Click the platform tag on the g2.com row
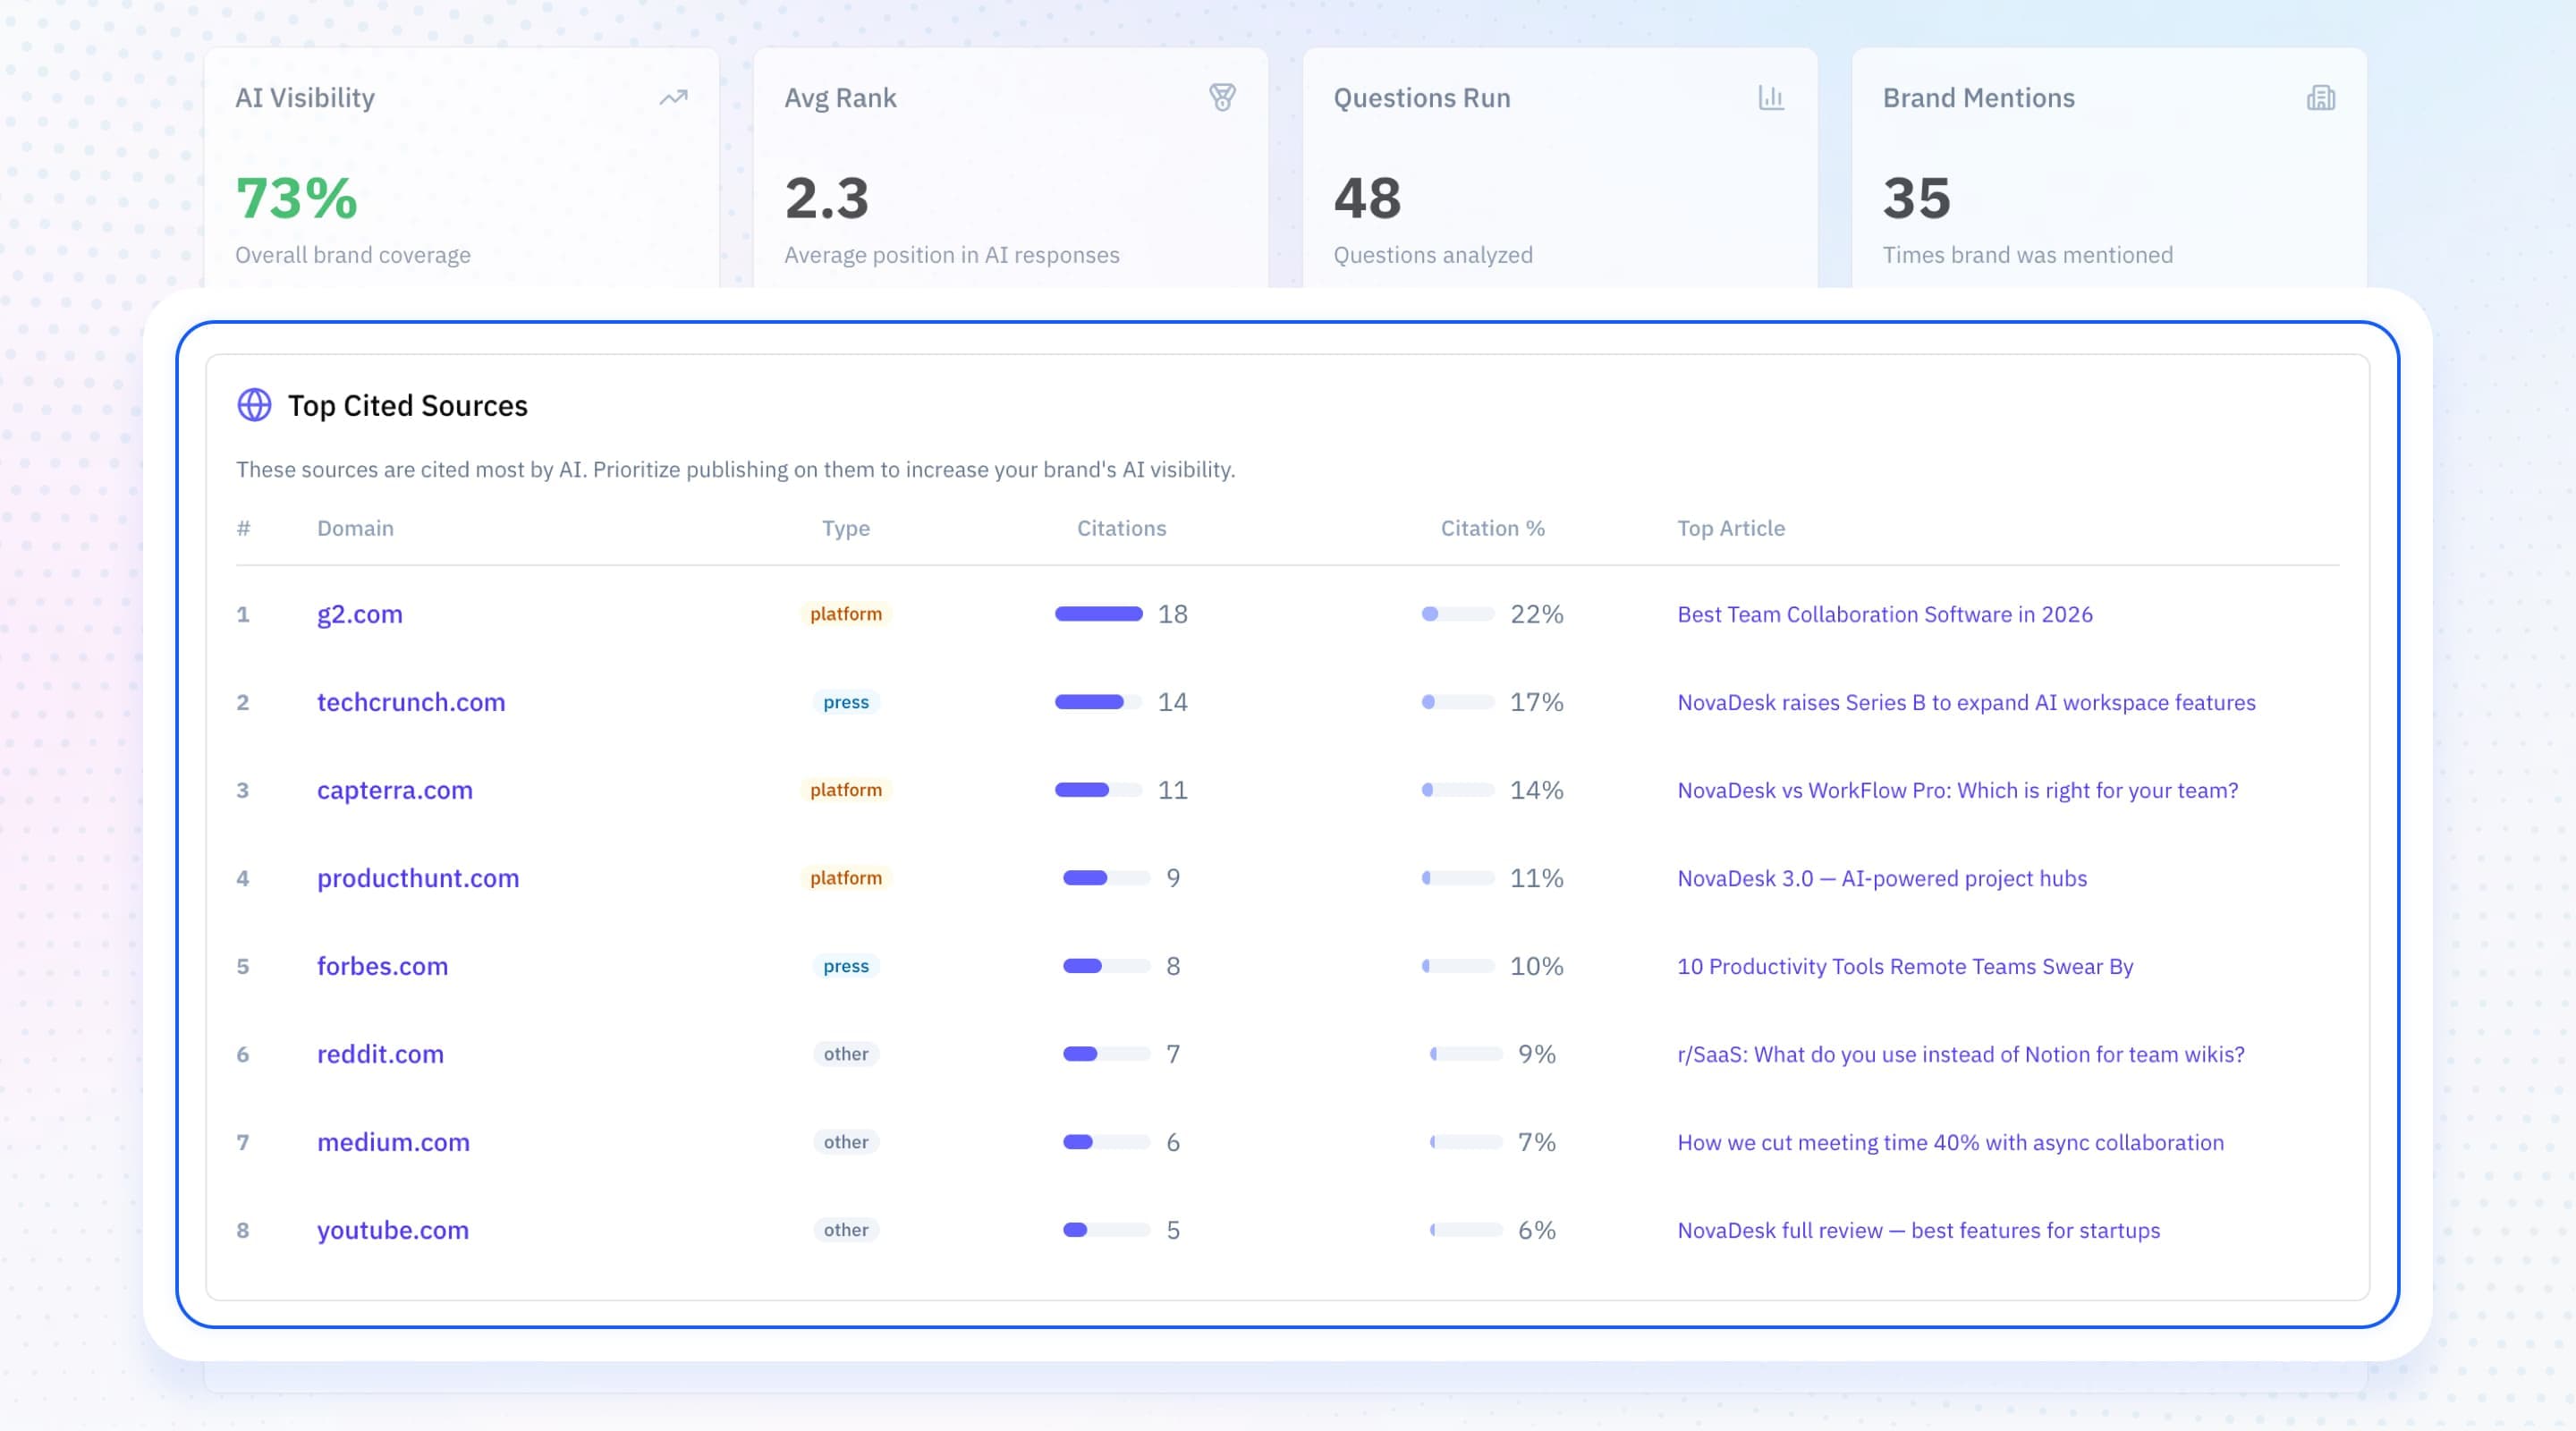The image size is (2576, 1431). (x=846, y=614)
